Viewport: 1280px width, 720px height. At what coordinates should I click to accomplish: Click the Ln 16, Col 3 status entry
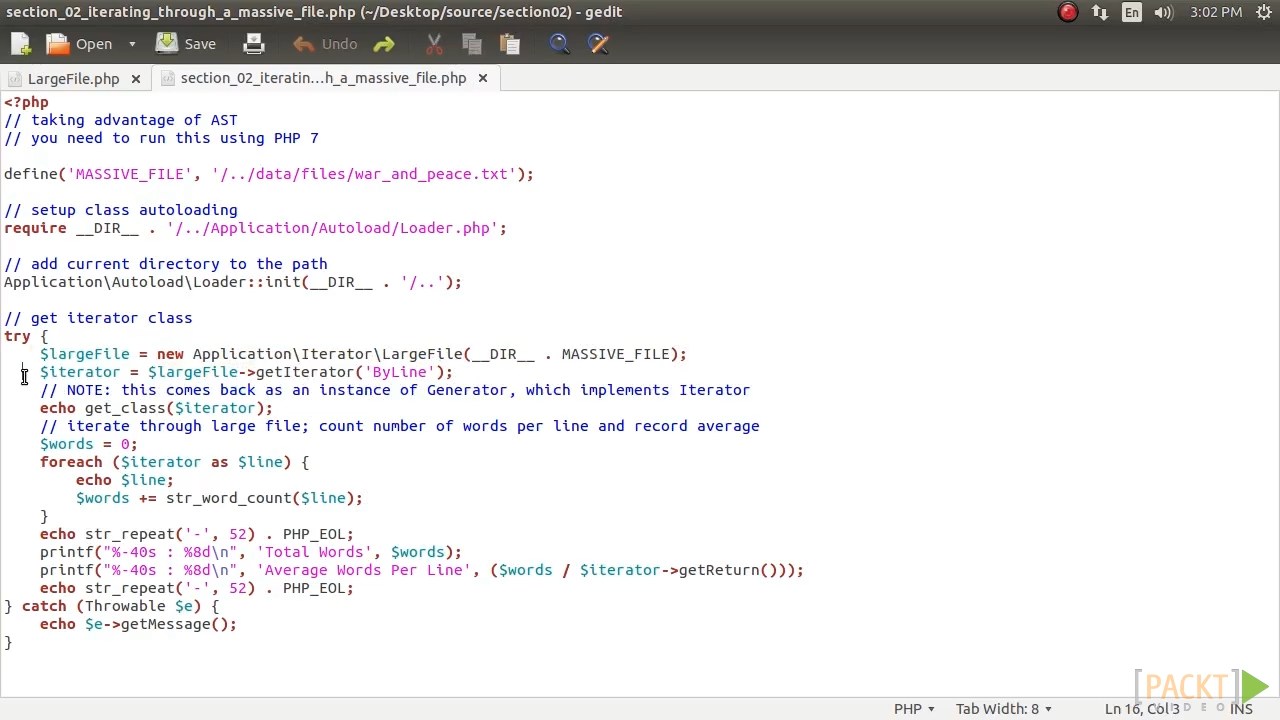[1142, 709]
